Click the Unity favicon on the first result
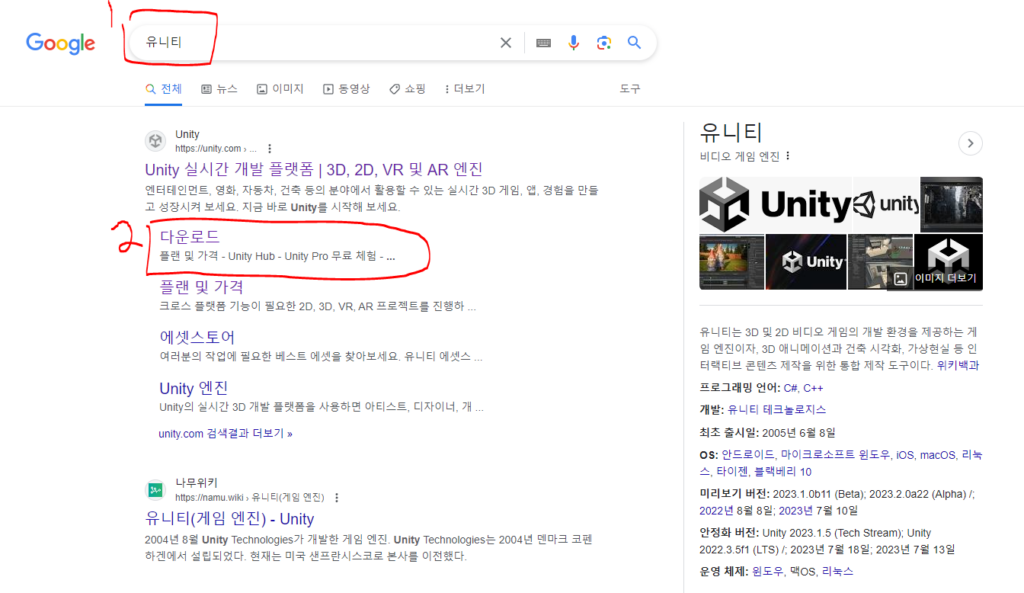 point(155,140)
